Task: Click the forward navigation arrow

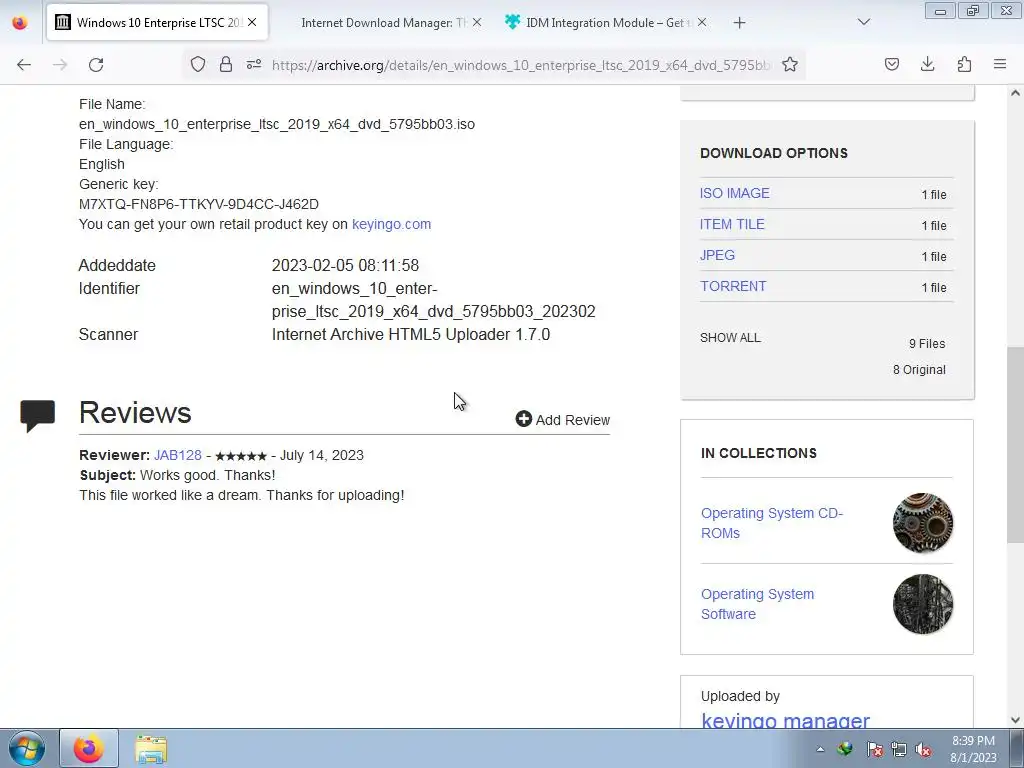Action: point(60,65)
